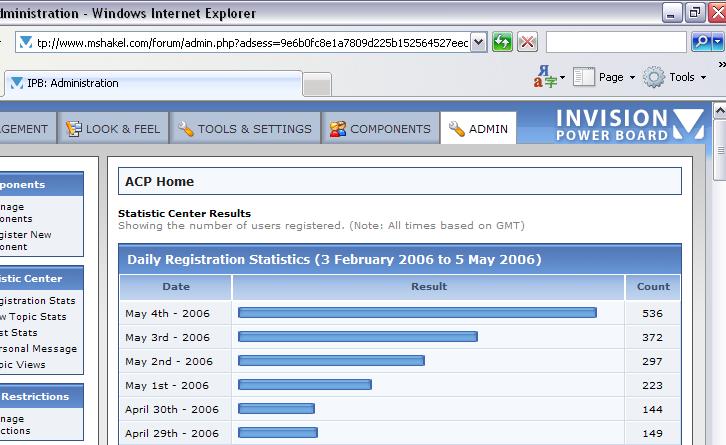Select the COMPONENTS tab
The height and width of the screenshot is (445, 726).
point(380,129)
